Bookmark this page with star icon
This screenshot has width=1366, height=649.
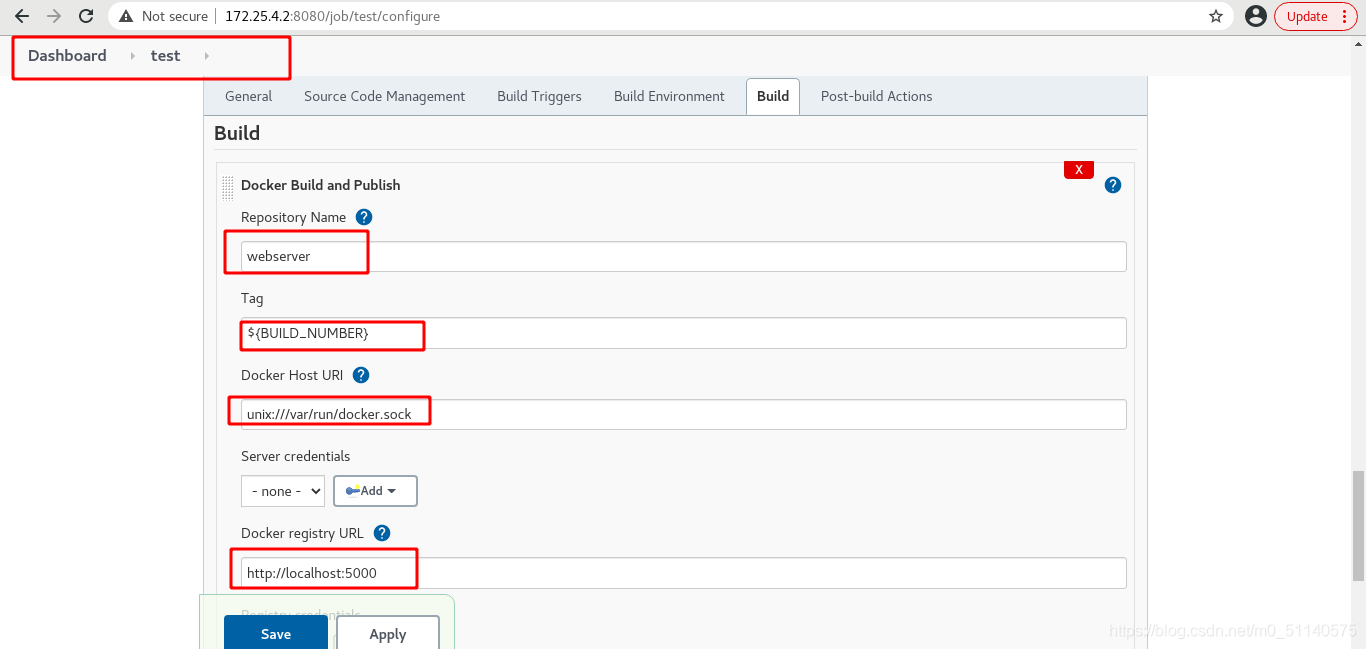[x=1216, y=16]
